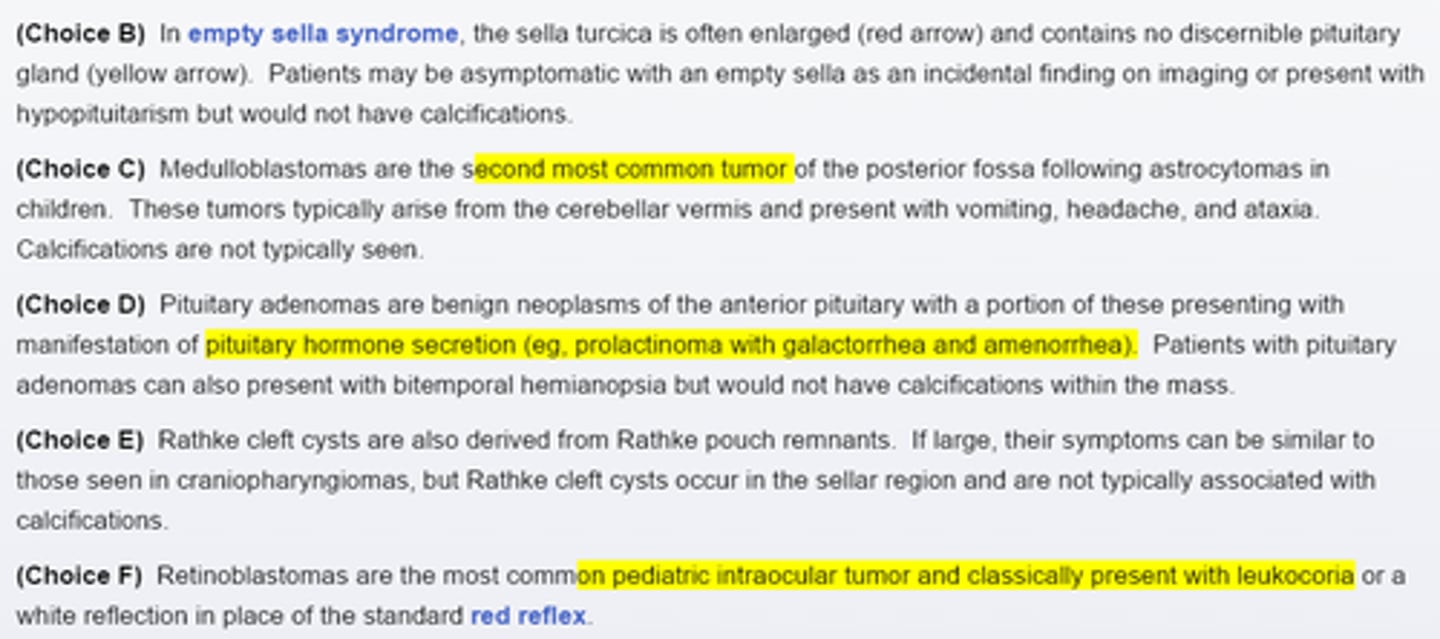Click the "(Choice D)" label

[x=80, y=305]
